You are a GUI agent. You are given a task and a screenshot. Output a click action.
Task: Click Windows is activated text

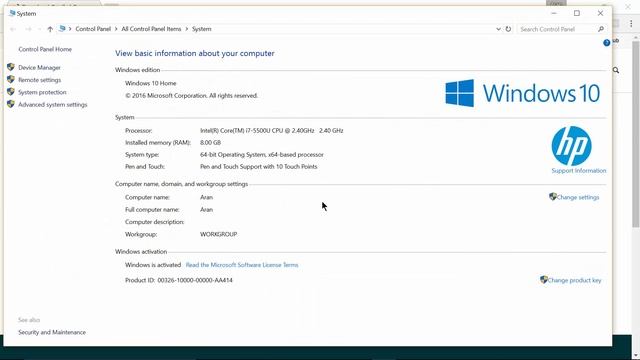(153, 265)
